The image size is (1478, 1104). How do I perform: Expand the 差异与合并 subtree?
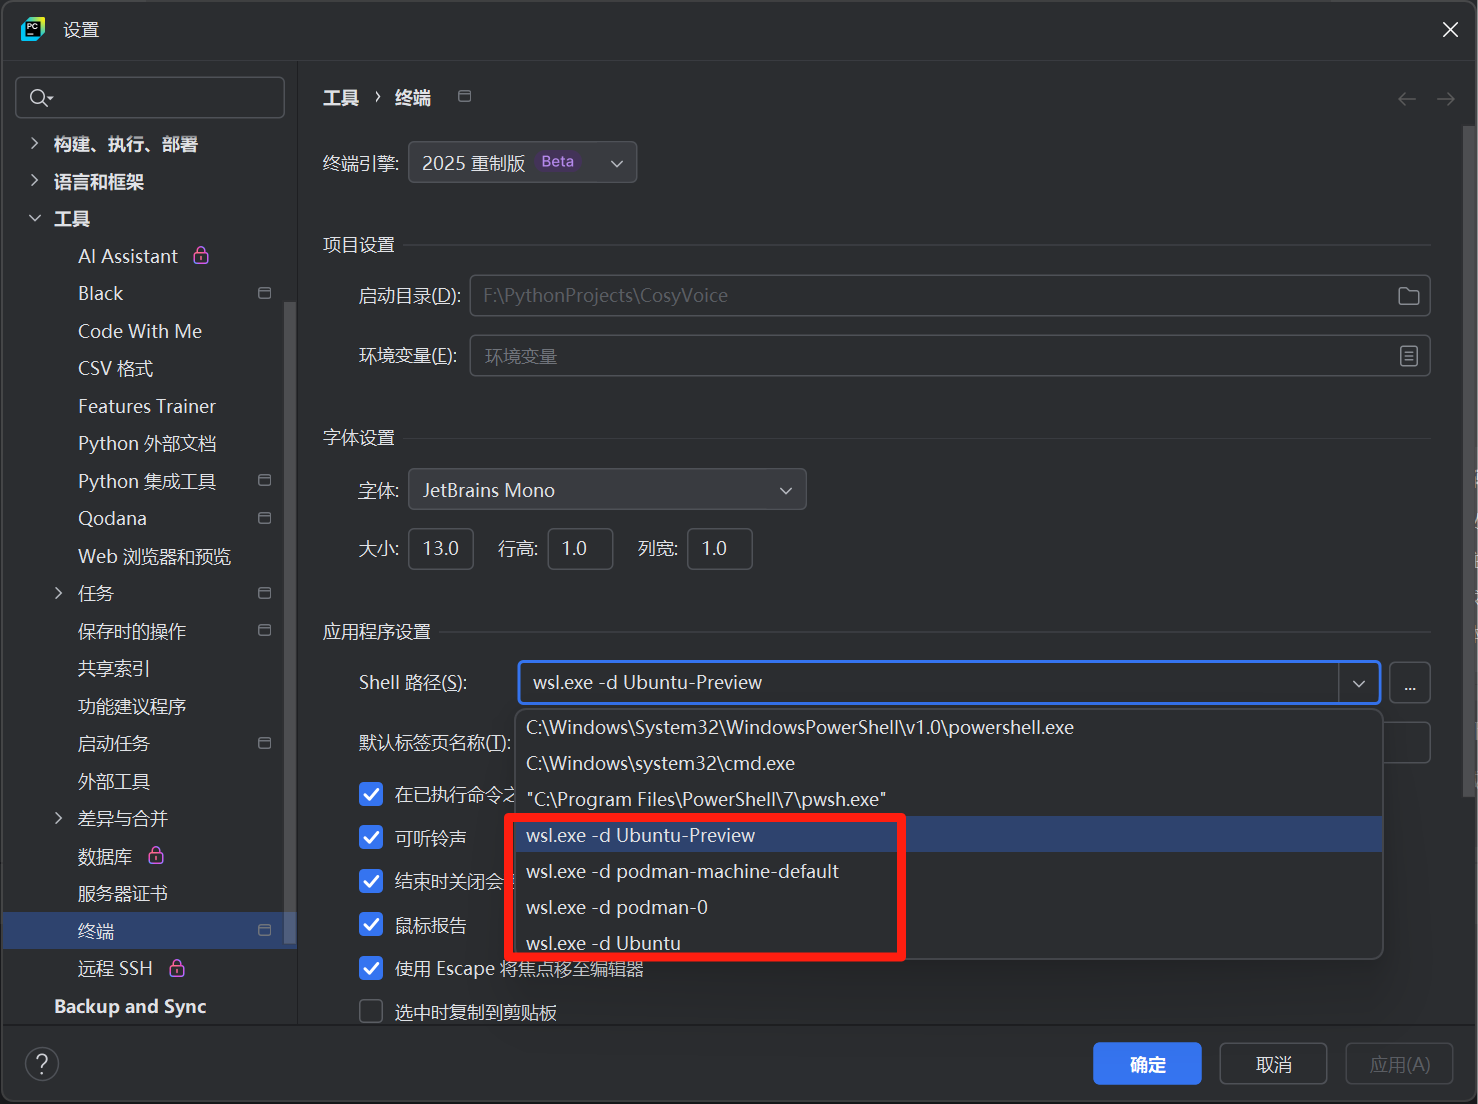(x=59, y=818)
